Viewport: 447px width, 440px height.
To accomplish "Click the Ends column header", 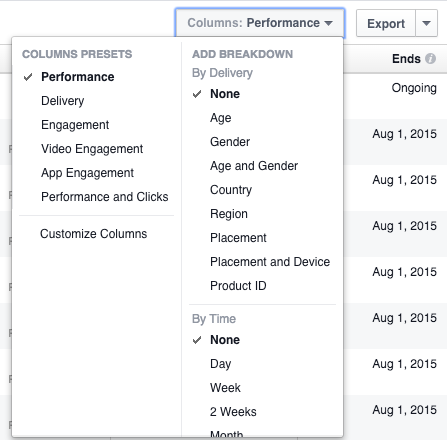I will pos(406,59).
